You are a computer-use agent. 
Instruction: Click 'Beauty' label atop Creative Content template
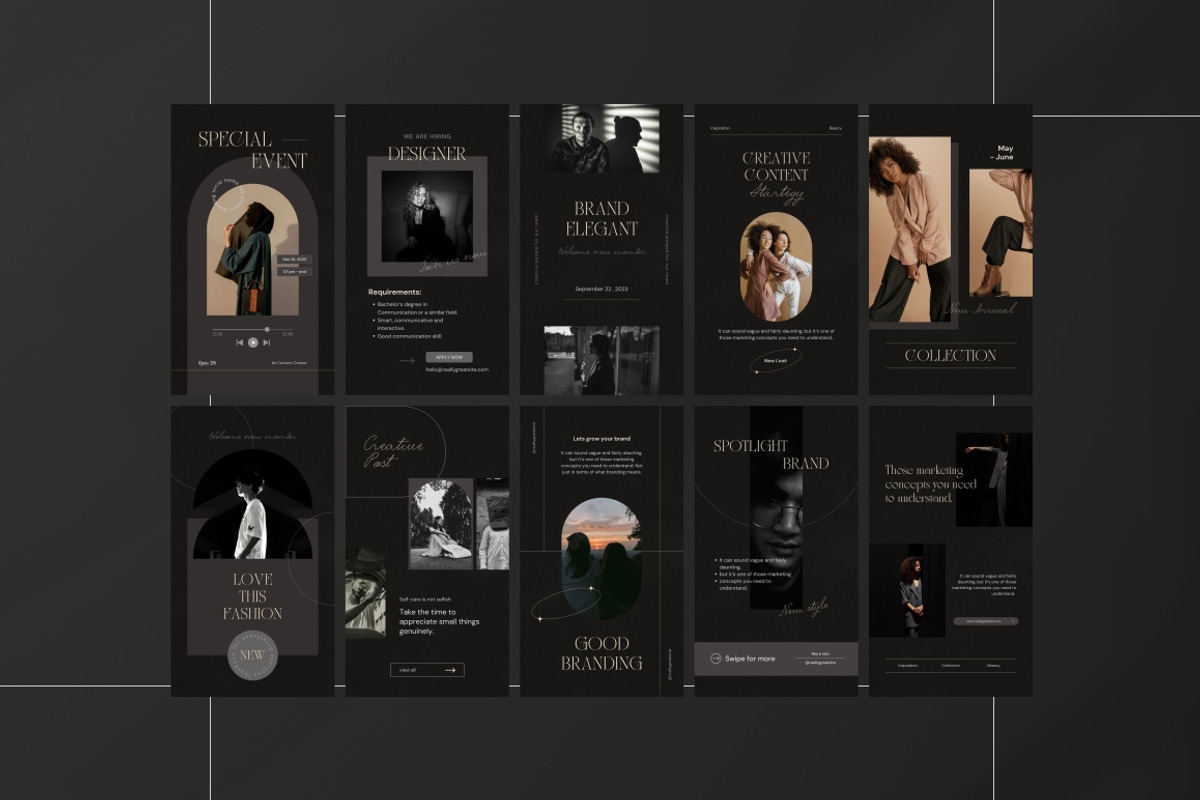coord(835,128)
